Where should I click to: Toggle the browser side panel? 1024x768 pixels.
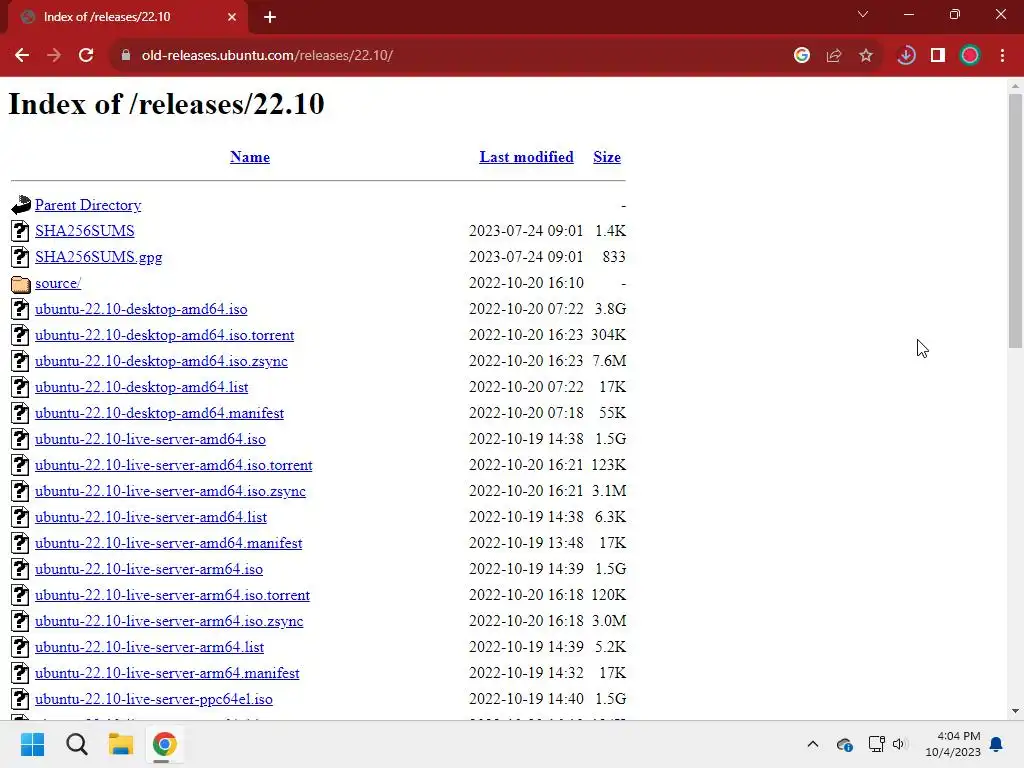pyautogui.click(x=938, y=56)
